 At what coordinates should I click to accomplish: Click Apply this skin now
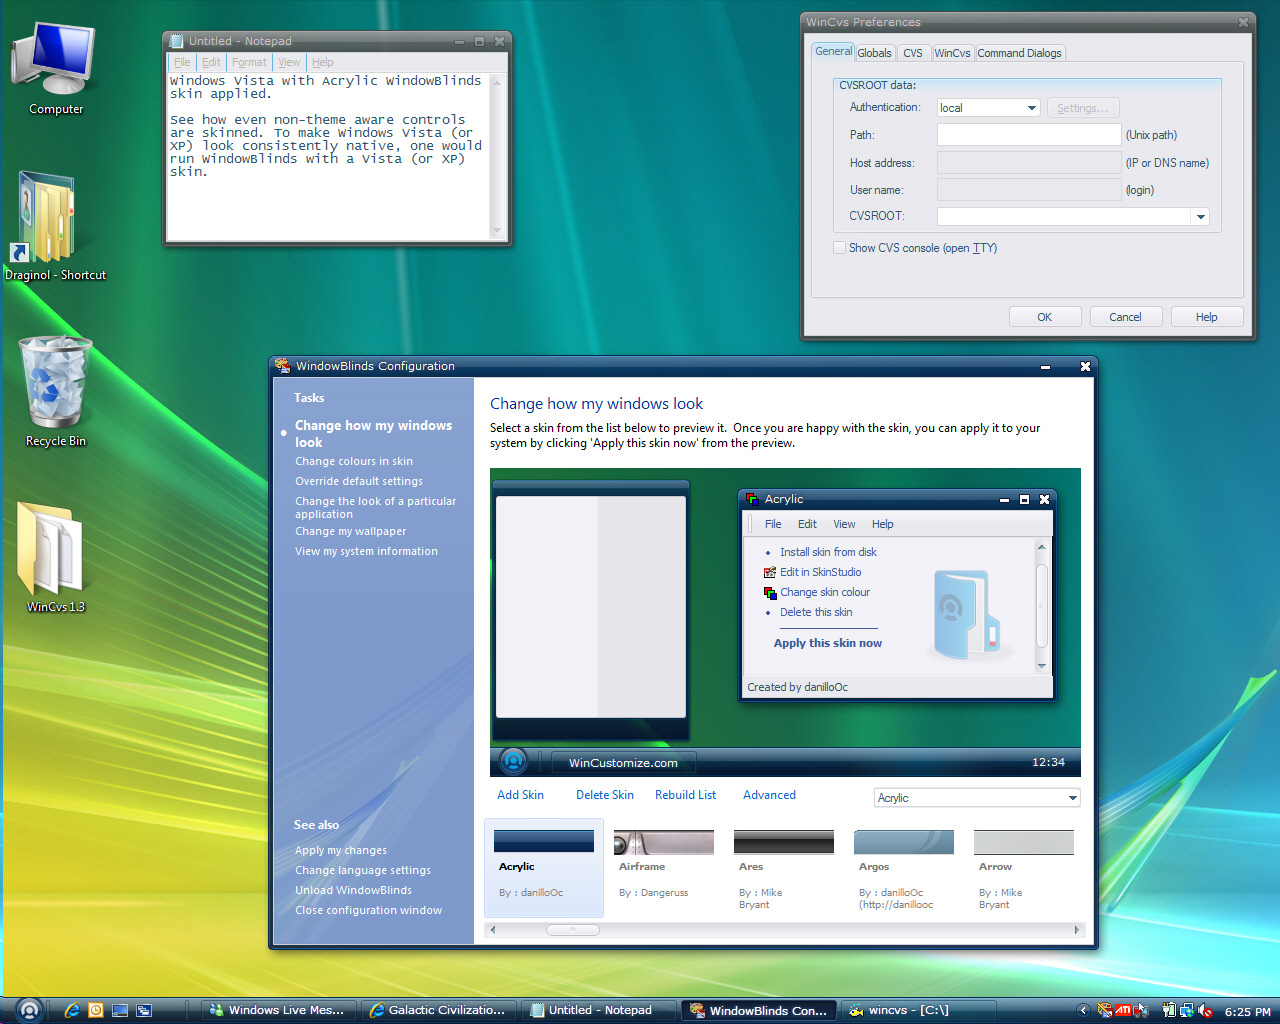(828, 643)
